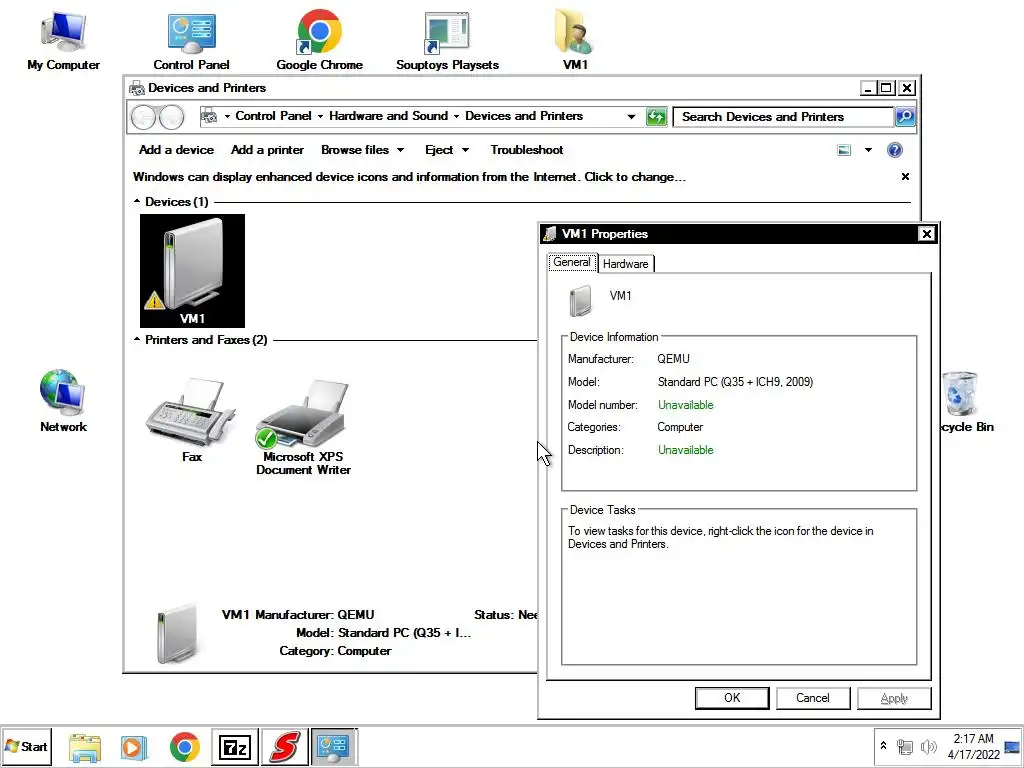This screenshot has width=1024, height=768.
Task: Click Forward navigation arrow in Devices window
Action: point(171,117)
